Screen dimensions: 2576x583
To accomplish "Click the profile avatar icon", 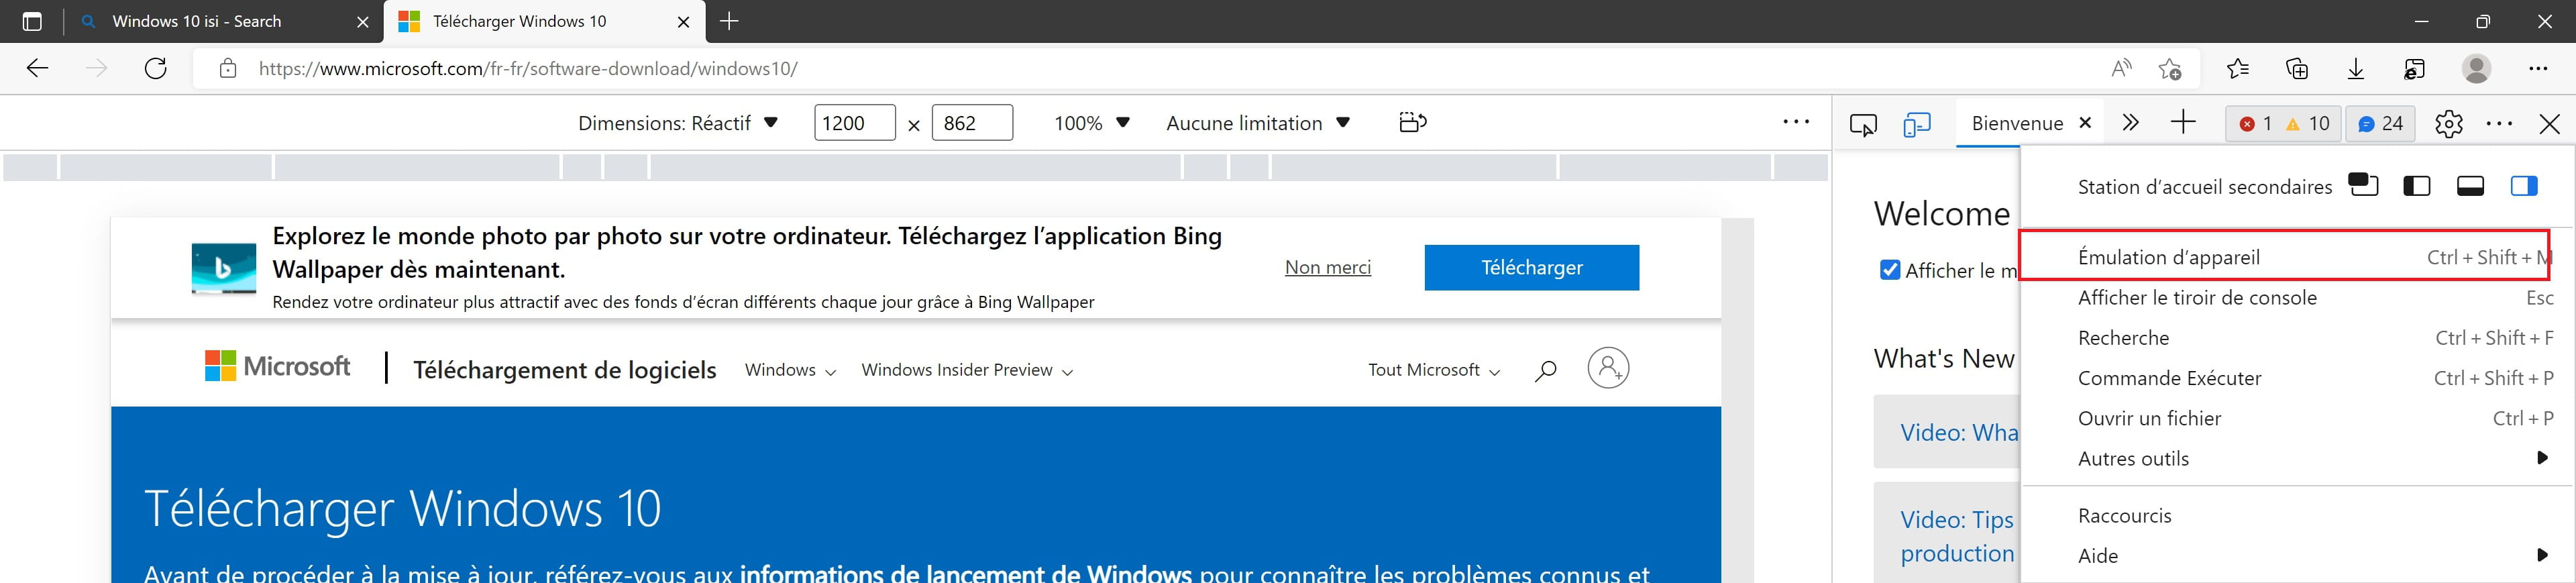I will (2476, 69).
